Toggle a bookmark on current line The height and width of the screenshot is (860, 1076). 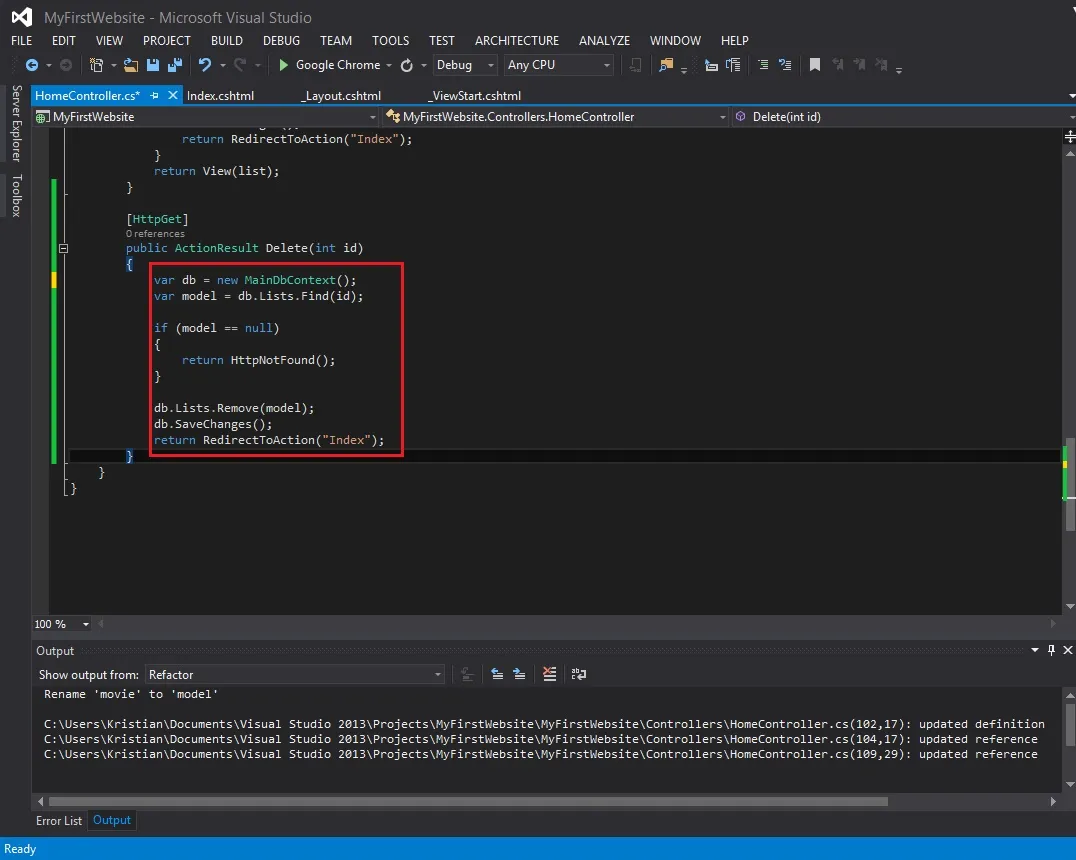pos(815,65)
